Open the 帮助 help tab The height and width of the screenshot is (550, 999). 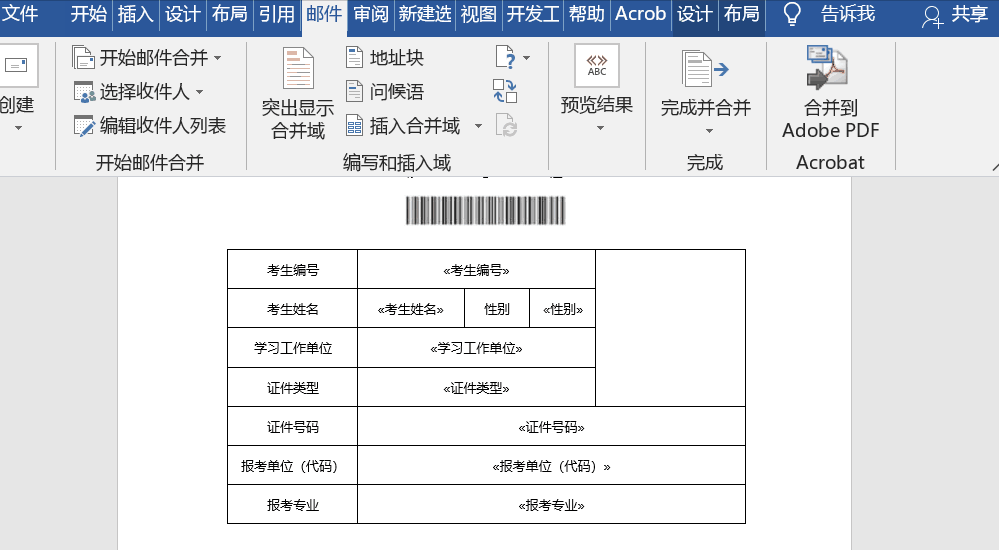point(586,13)
